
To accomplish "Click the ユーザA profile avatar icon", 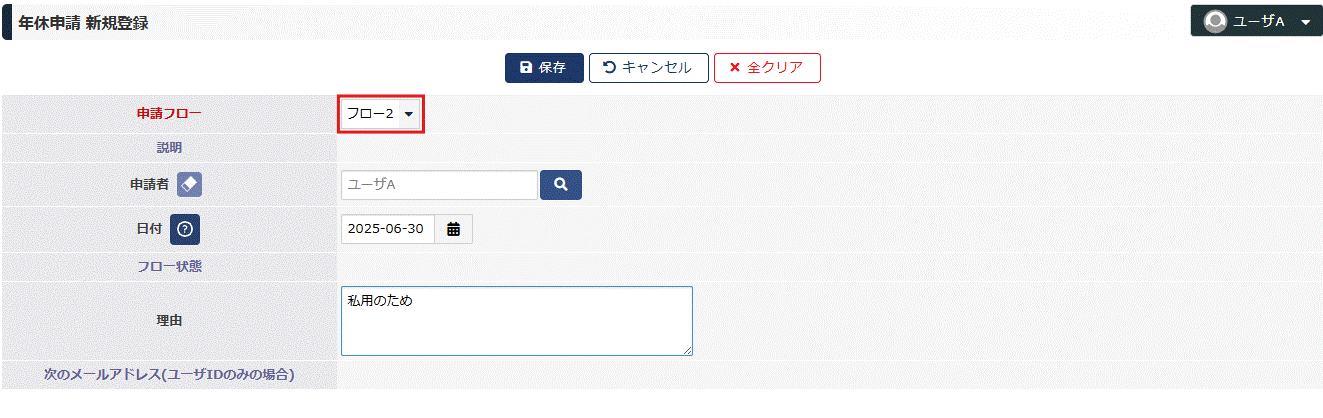I will pos(1215,21).
